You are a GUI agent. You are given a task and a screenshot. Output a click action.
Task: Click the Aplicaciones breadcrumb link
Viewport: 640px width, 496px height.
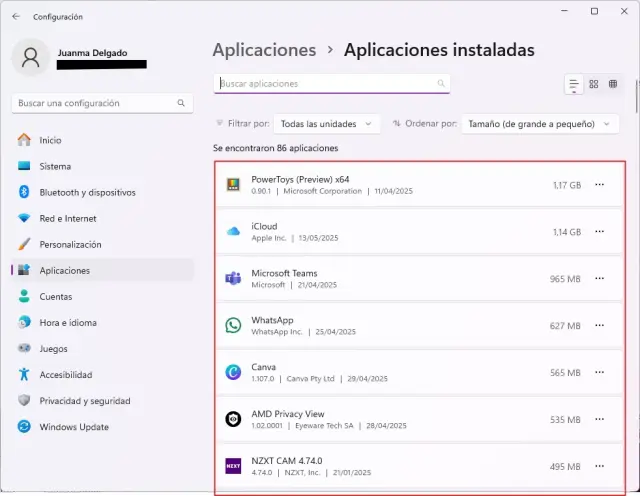264,50
